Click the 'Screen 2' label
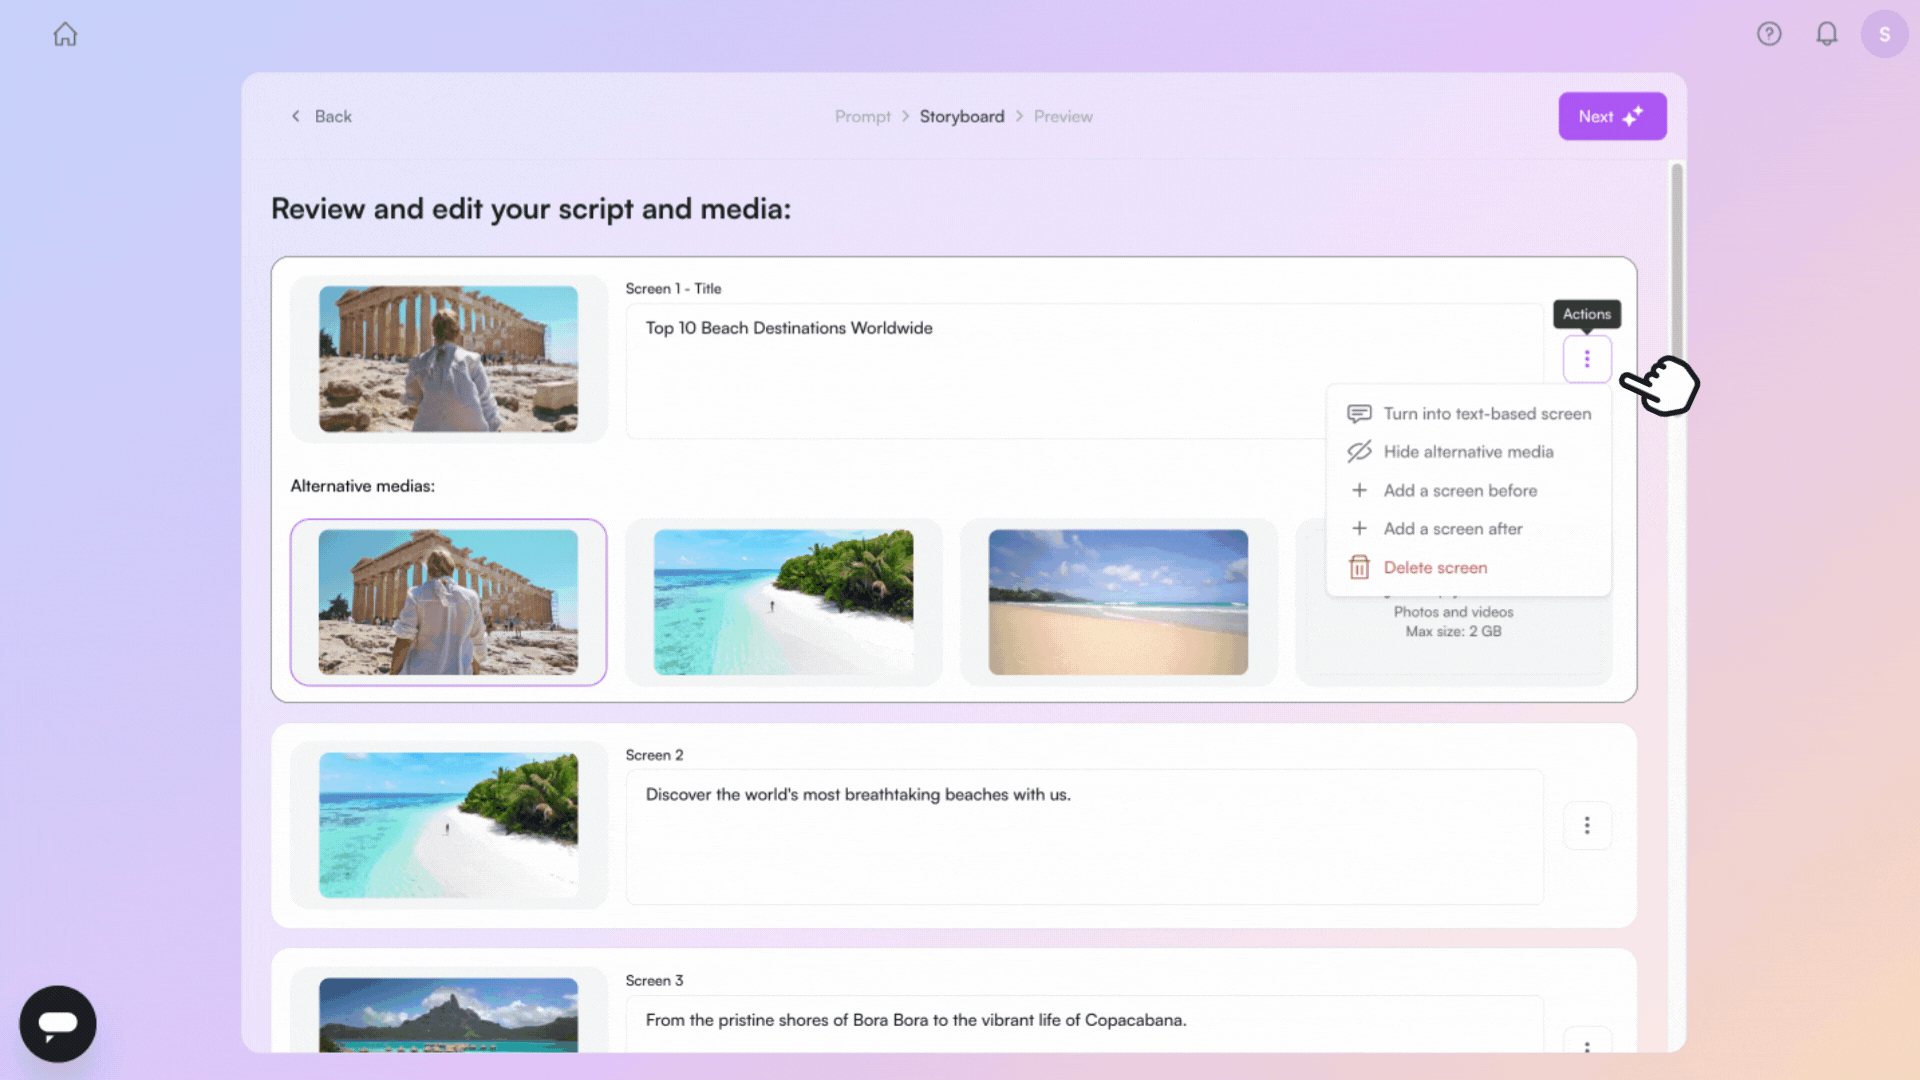The width and height of the screenshot is (1920, 1080). pos(654,755)
